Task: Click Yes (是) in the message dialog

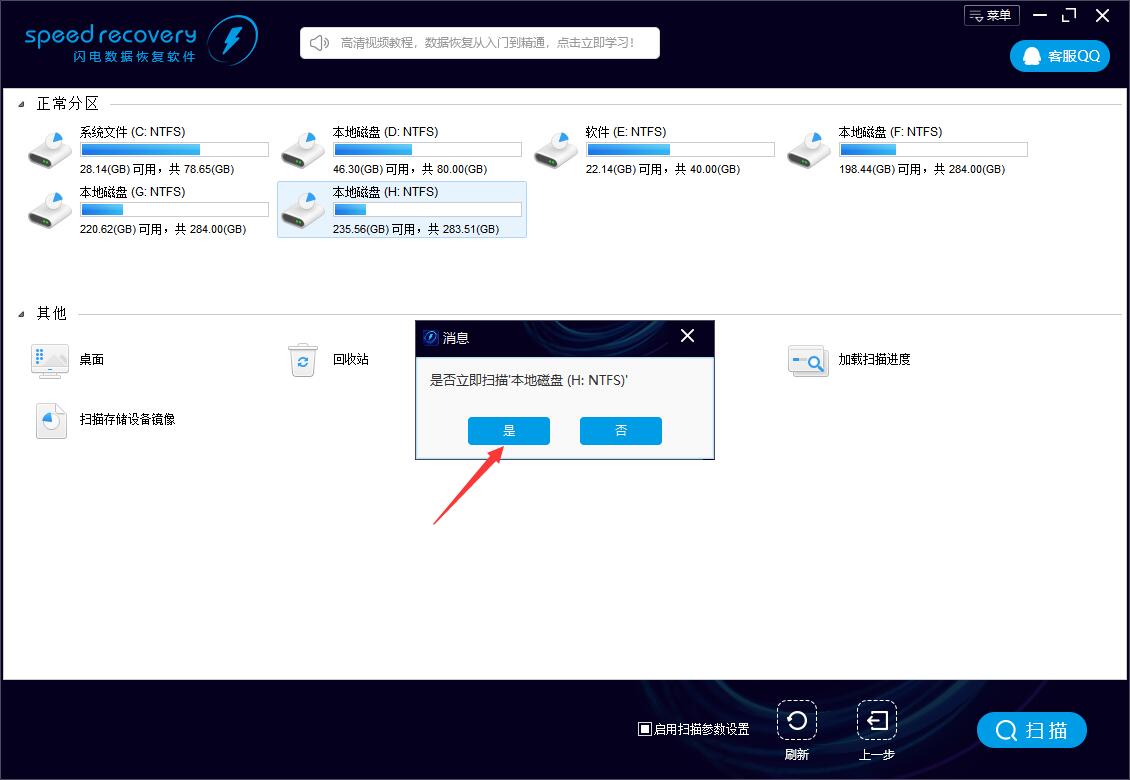Action: (x=509, y=431)
